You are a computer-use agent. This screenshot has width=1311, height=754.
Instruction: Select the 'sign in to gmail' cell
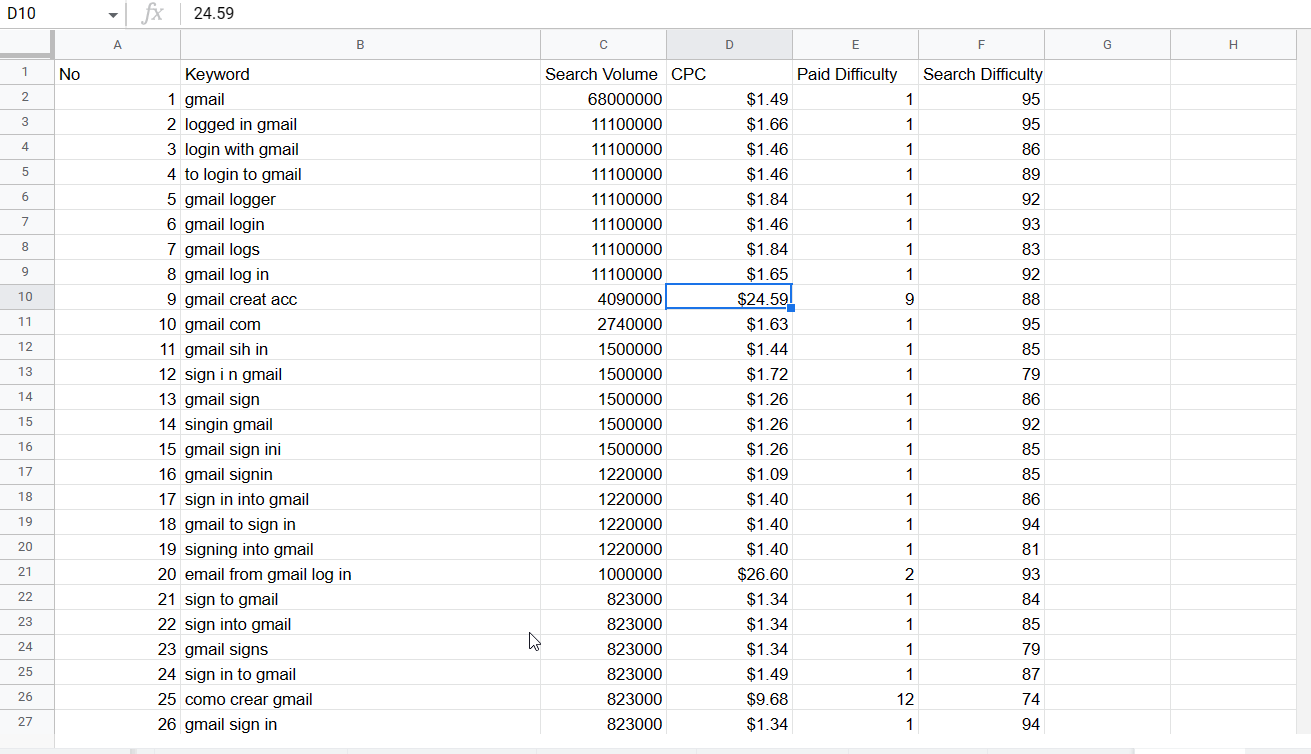[360, 674]
